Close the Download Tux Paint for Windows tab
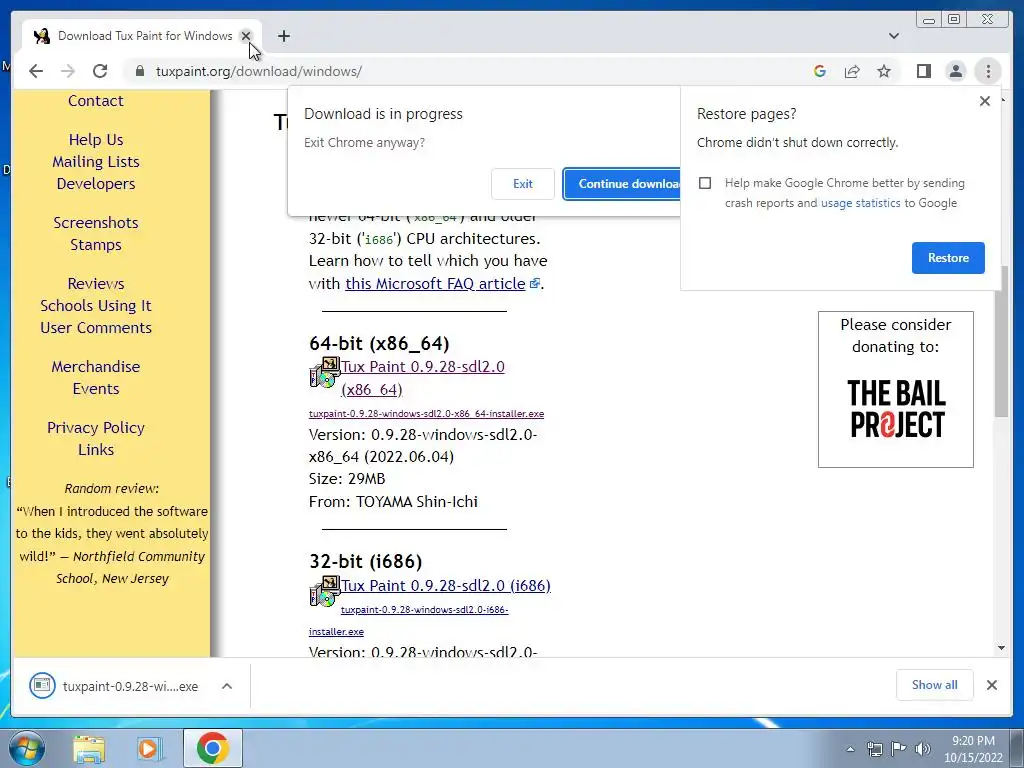This screenshot has width=1024, height=768. 246,36
